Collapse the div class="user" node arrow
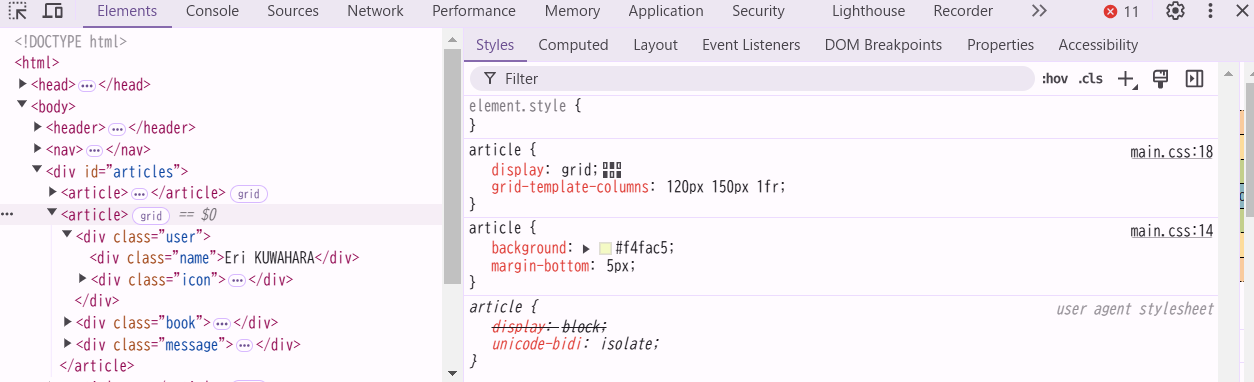Image resolution: width=1254 pixels, height=382 pixels. coord(68,235)
